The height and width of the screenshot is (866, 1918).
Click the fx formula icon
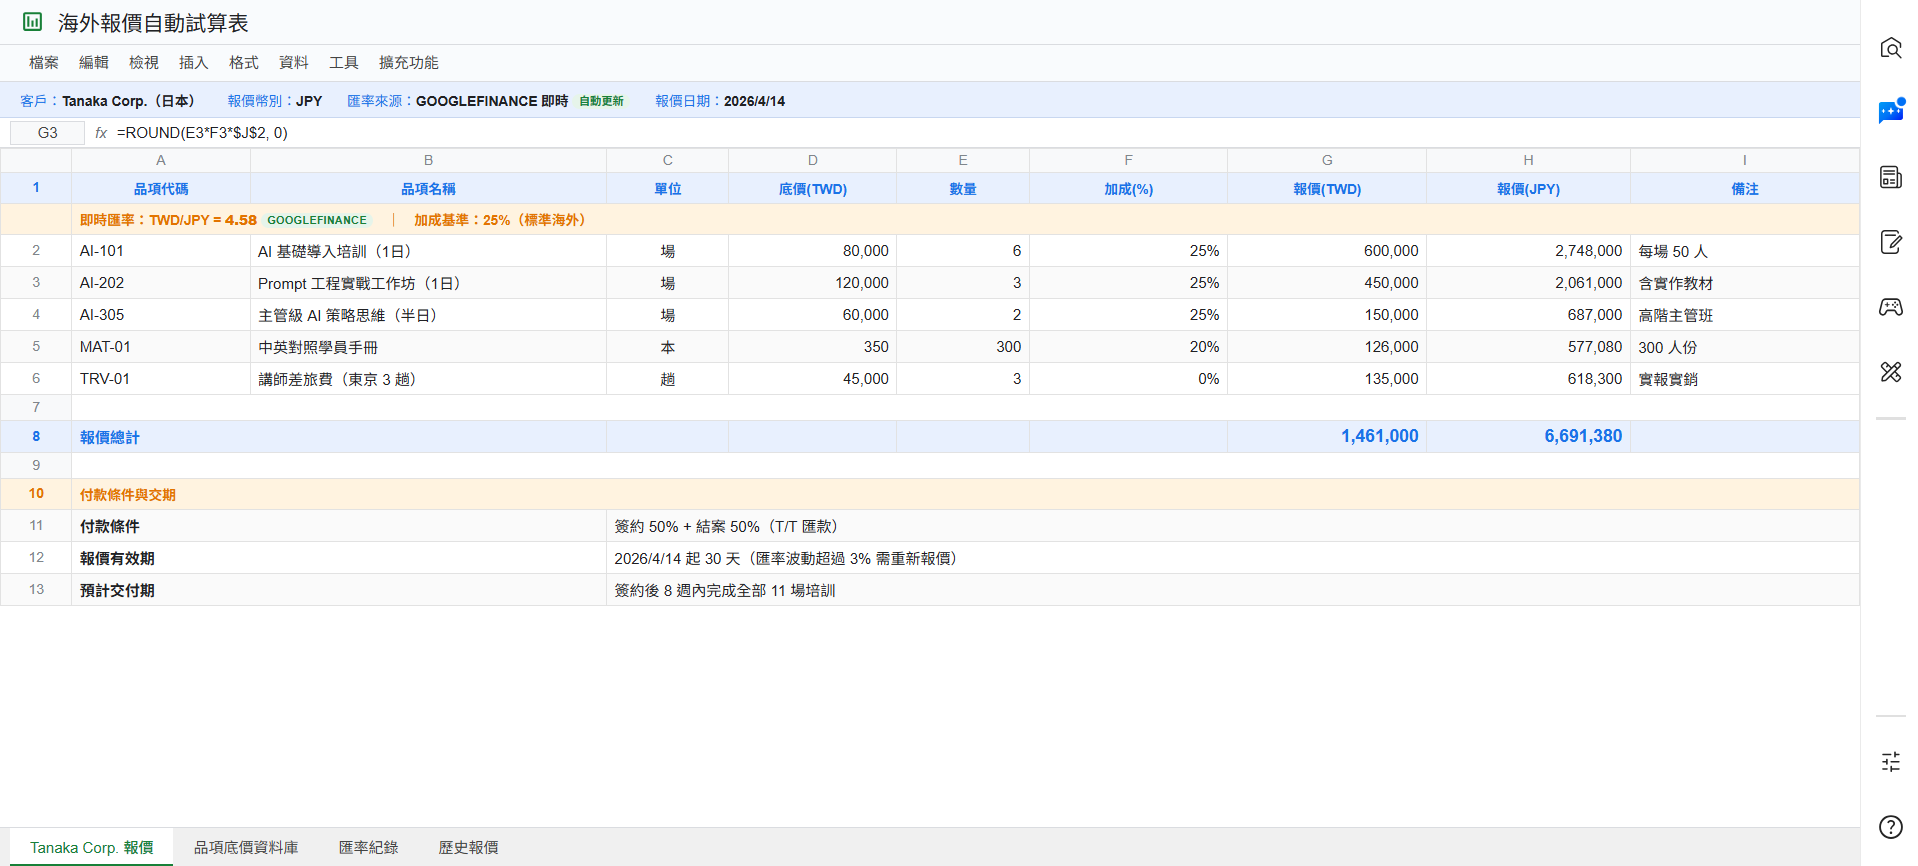pyautogui.click(x=101, y=133)
